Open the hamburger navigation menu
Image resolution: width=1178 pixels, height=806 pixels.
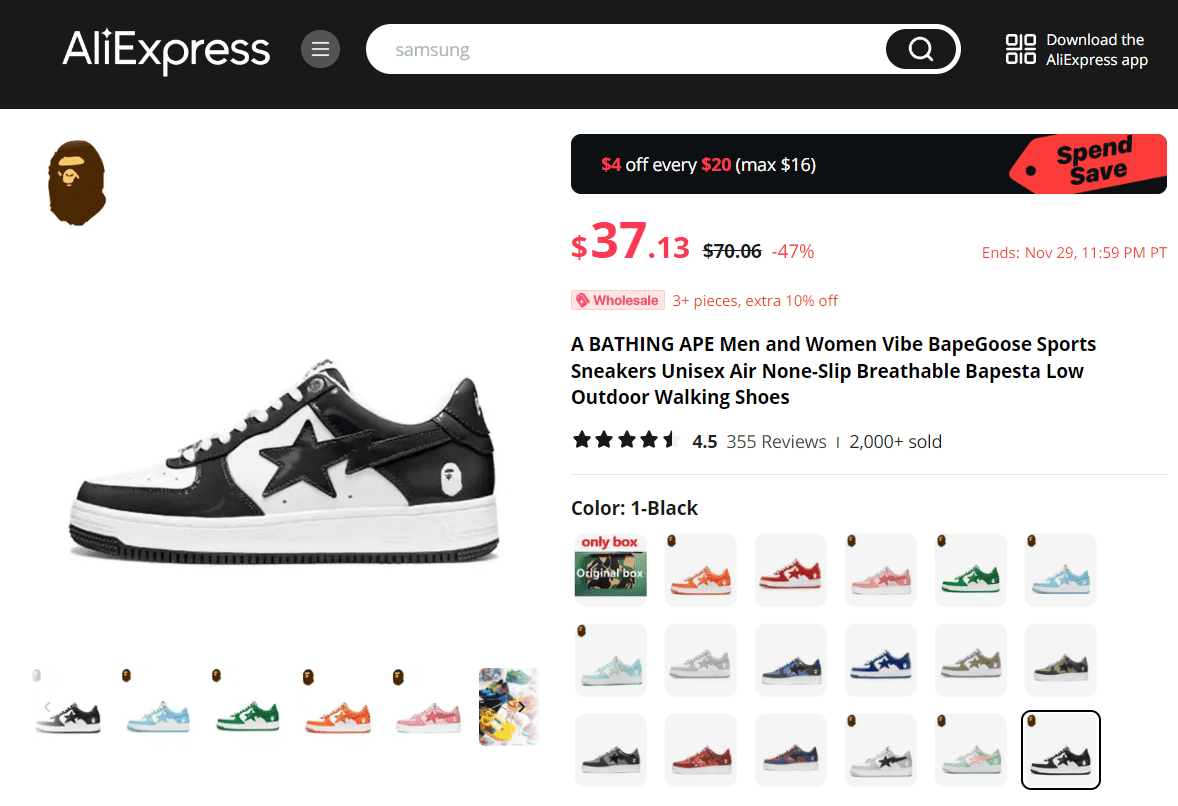tap(320, 49)
